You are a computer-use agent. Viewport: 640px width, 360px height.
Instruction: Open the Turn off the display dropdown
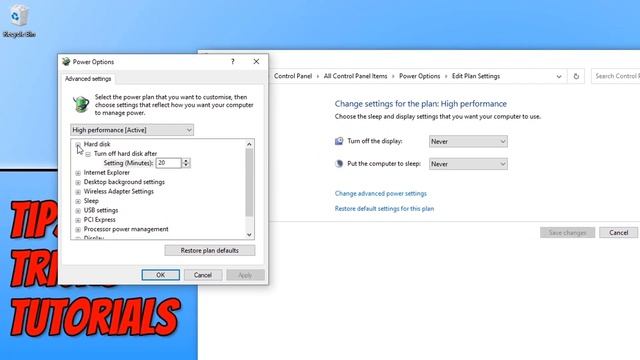[x=468, y=142]
